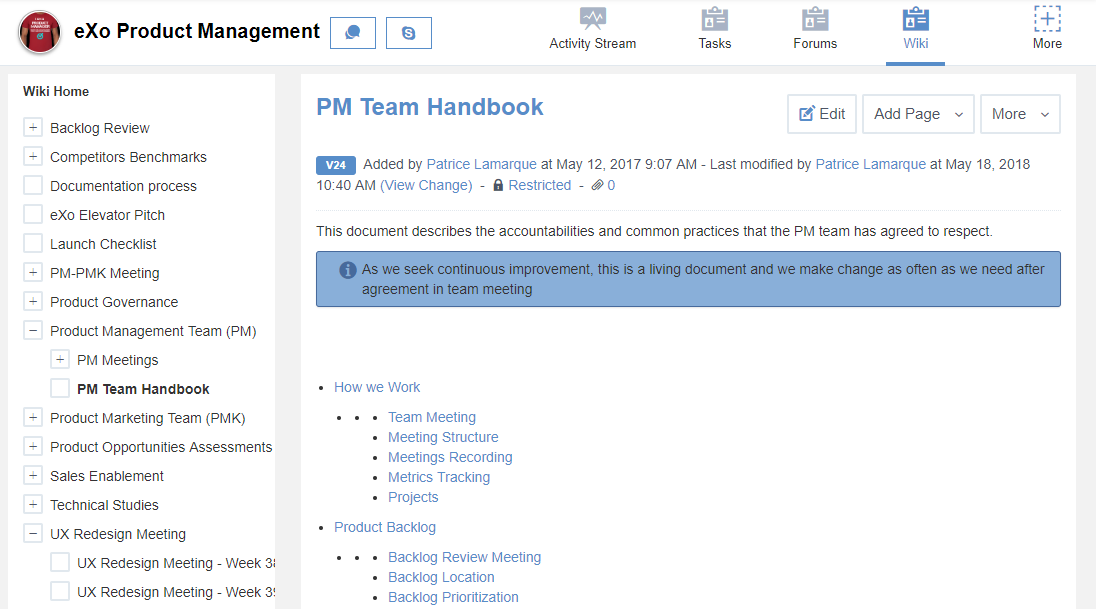Open the Launch Checklist page
The width and height of the screenshot is (1096, 609).
[103, 244]
